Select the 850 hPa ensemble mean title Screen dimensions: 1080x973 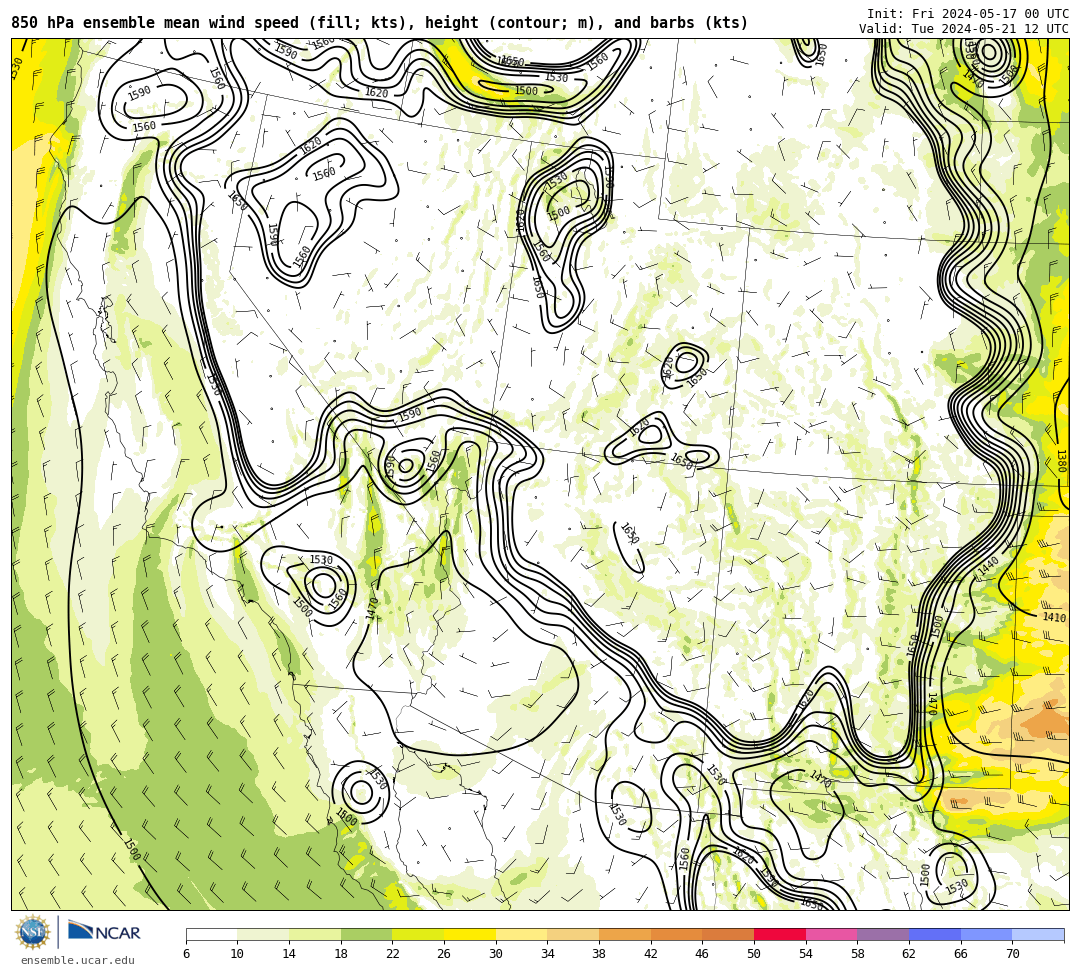[380, 23]
